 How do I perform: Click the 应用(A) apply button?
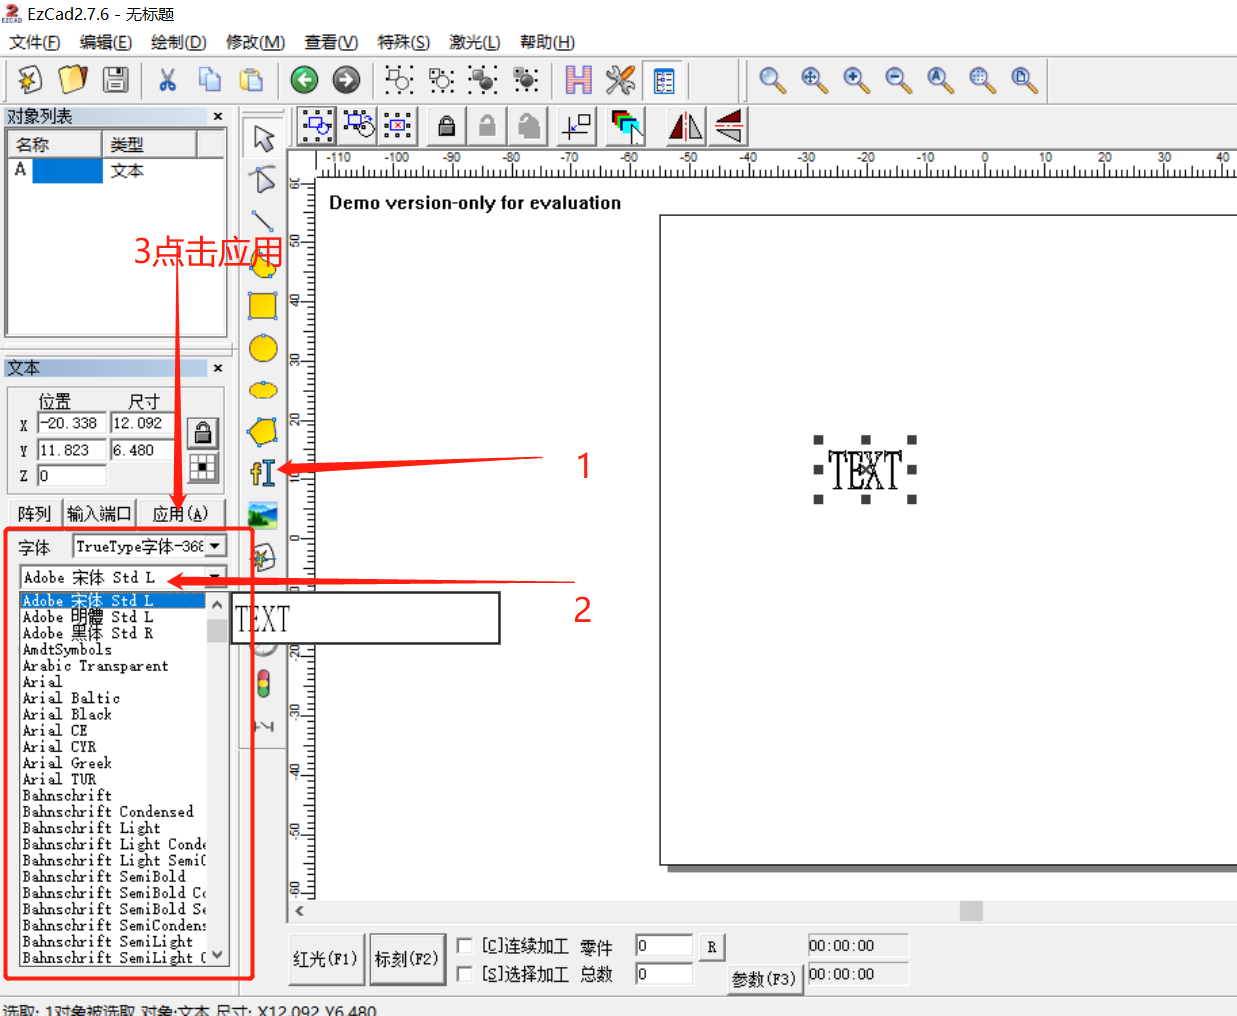pyautogui.click(x=181, y=514)
